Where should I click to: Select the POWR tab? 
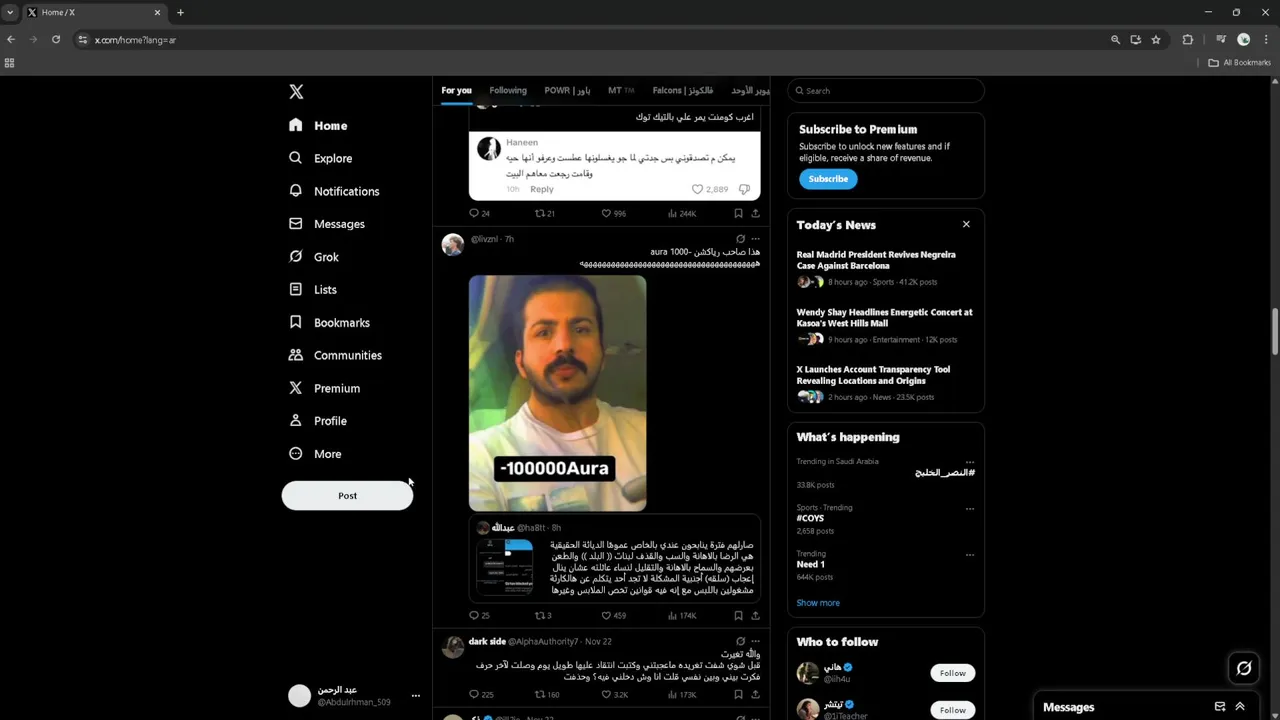[567, 90]
